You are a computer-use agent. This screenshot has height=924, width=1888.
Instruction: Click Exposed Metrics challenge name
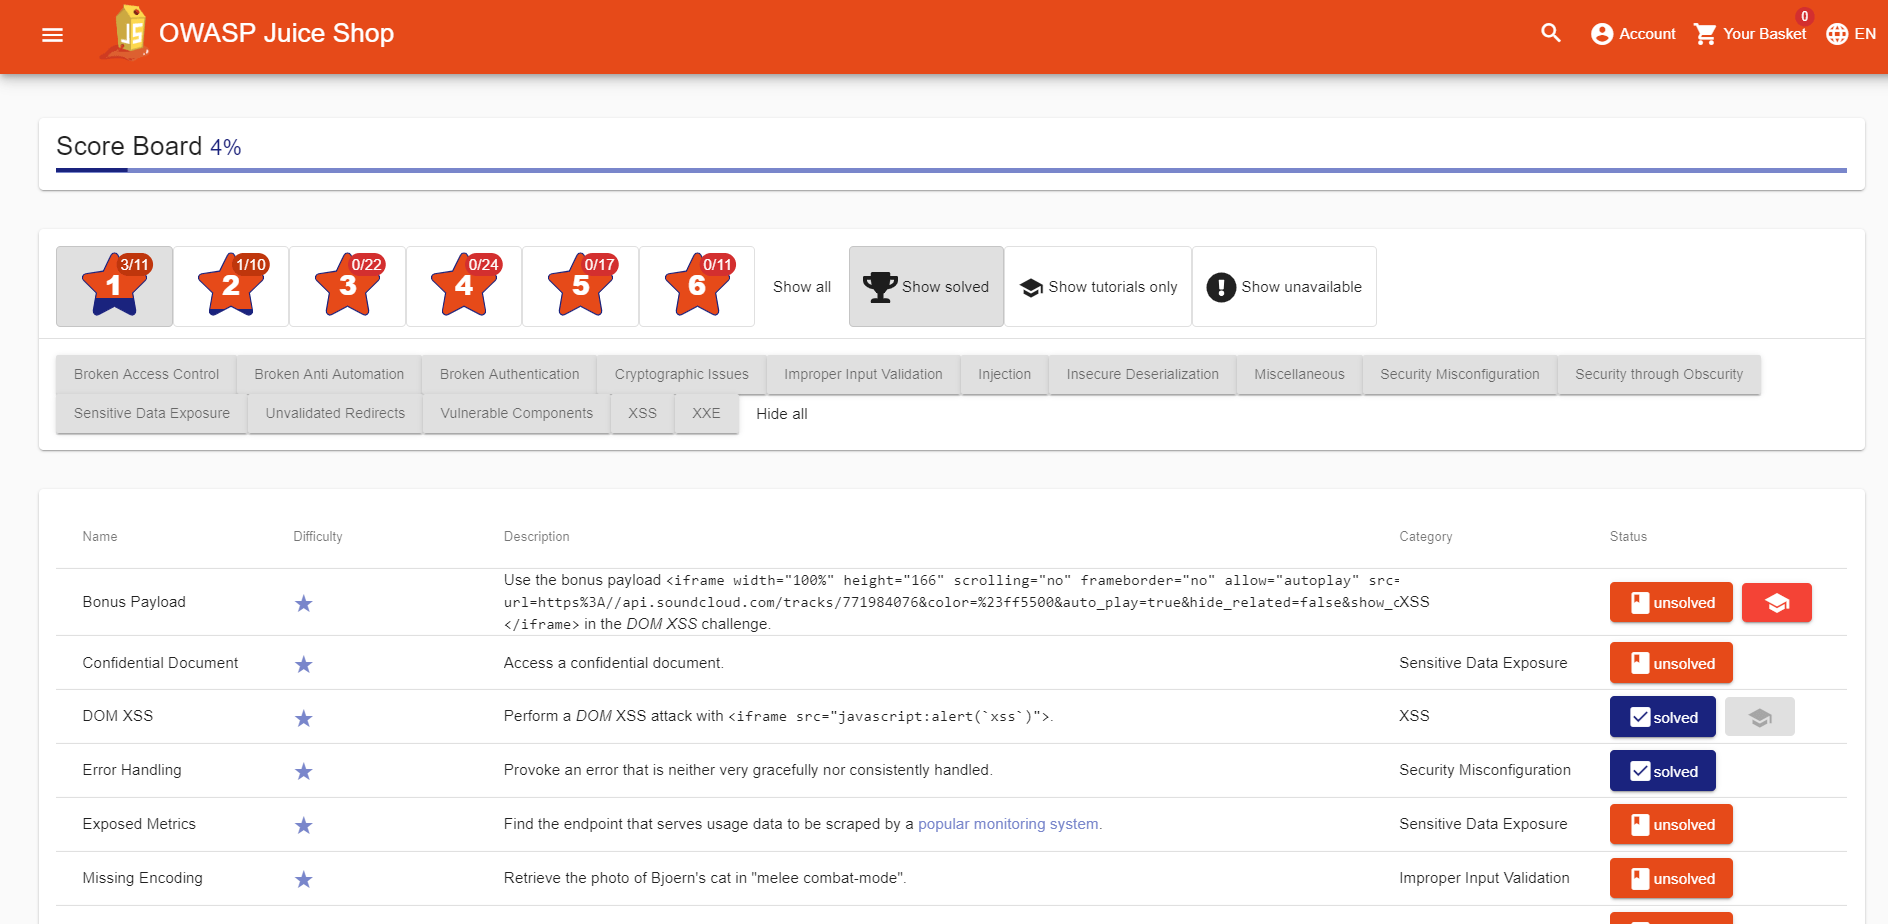pyautogui.click(x=139, y=824)
